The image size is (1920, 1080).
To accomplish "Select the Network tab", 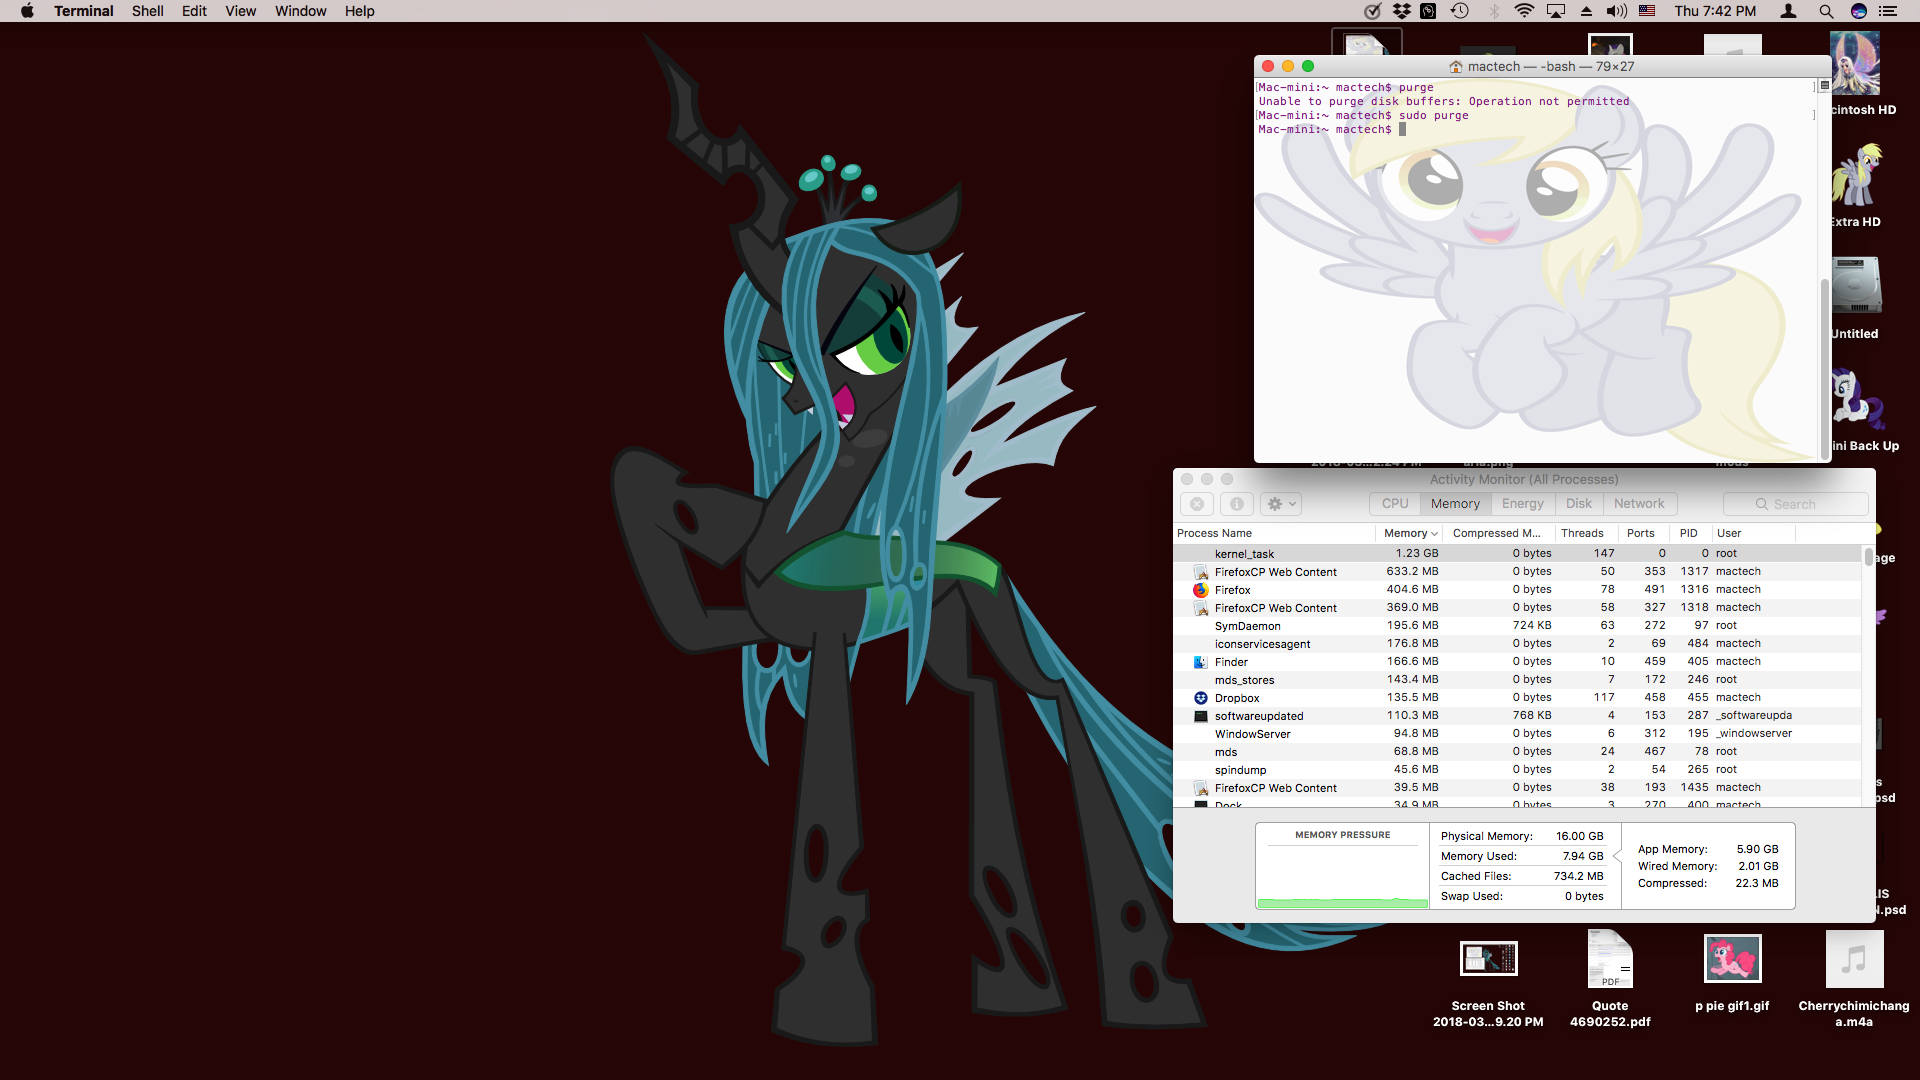I will pos(1639,504).
